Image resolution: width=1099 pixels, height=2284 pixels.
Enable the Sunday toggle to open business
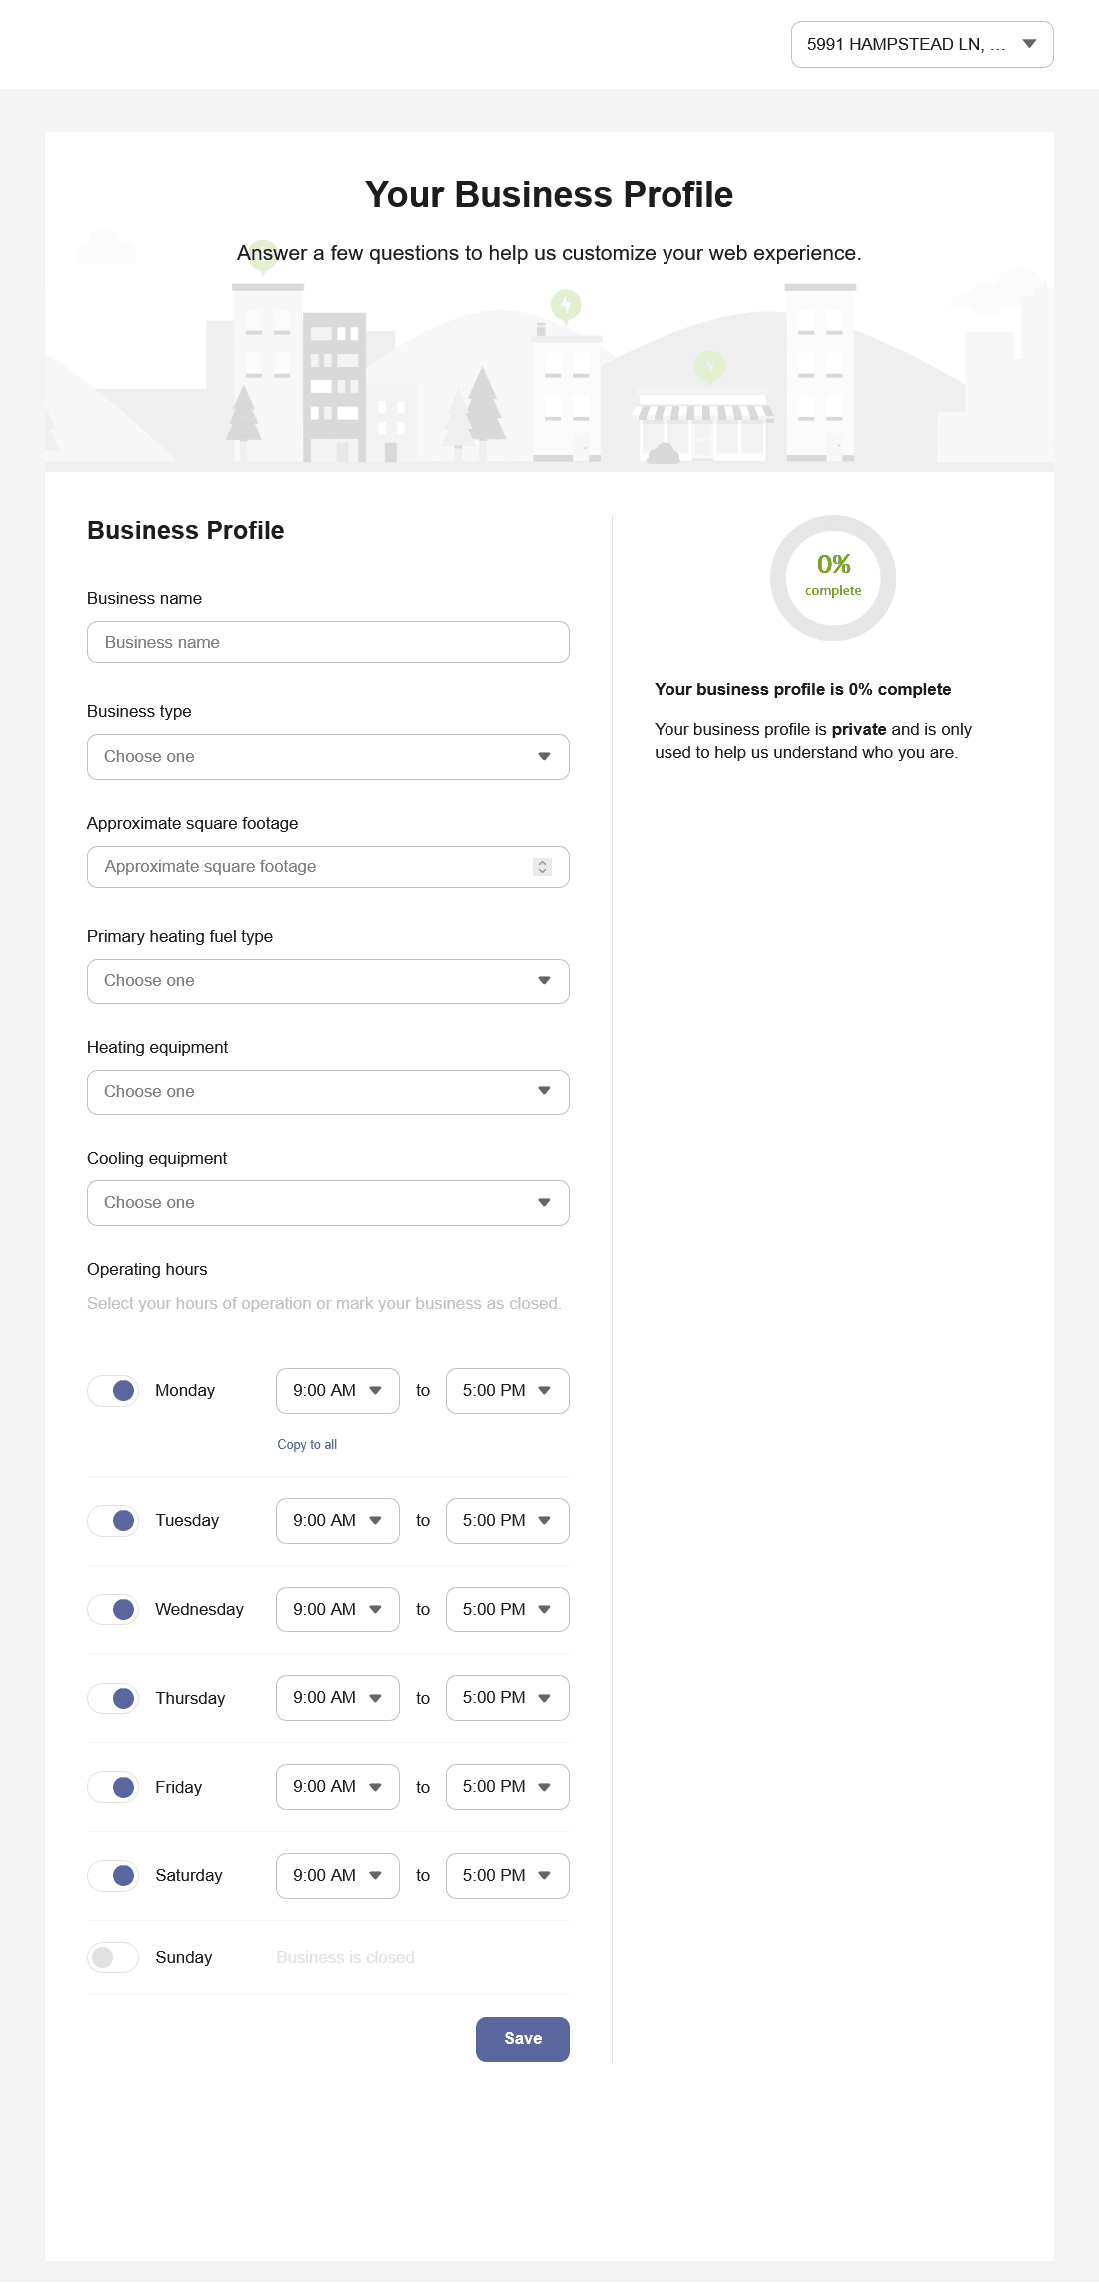point(113,1957)
